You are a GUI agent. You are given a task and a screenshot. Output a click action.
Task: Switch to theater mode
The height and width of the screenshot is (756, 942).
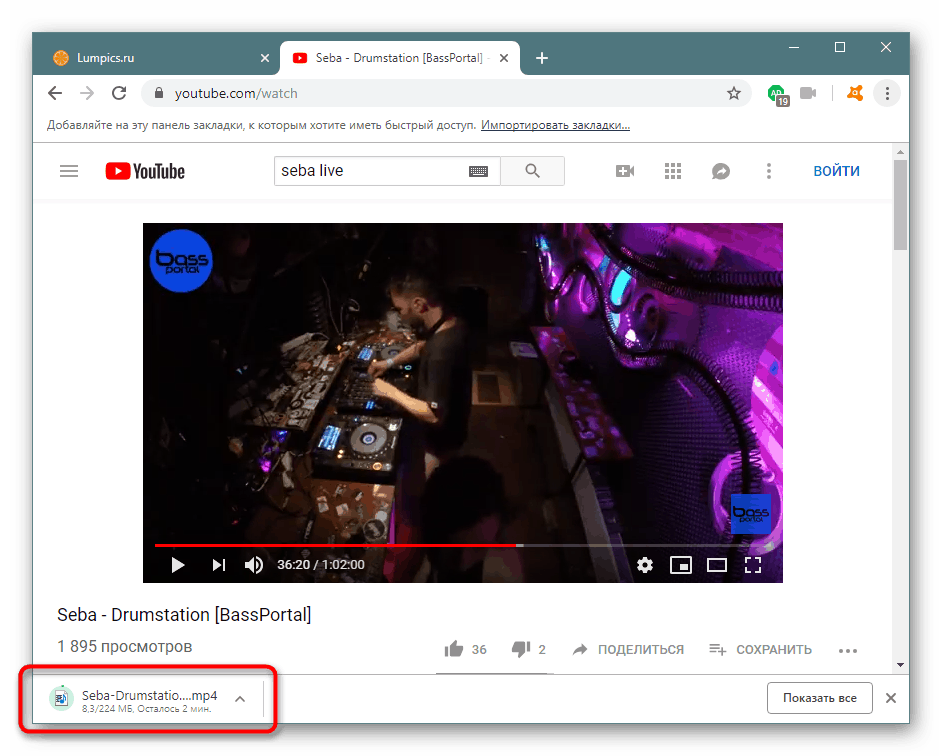(717, 565)
